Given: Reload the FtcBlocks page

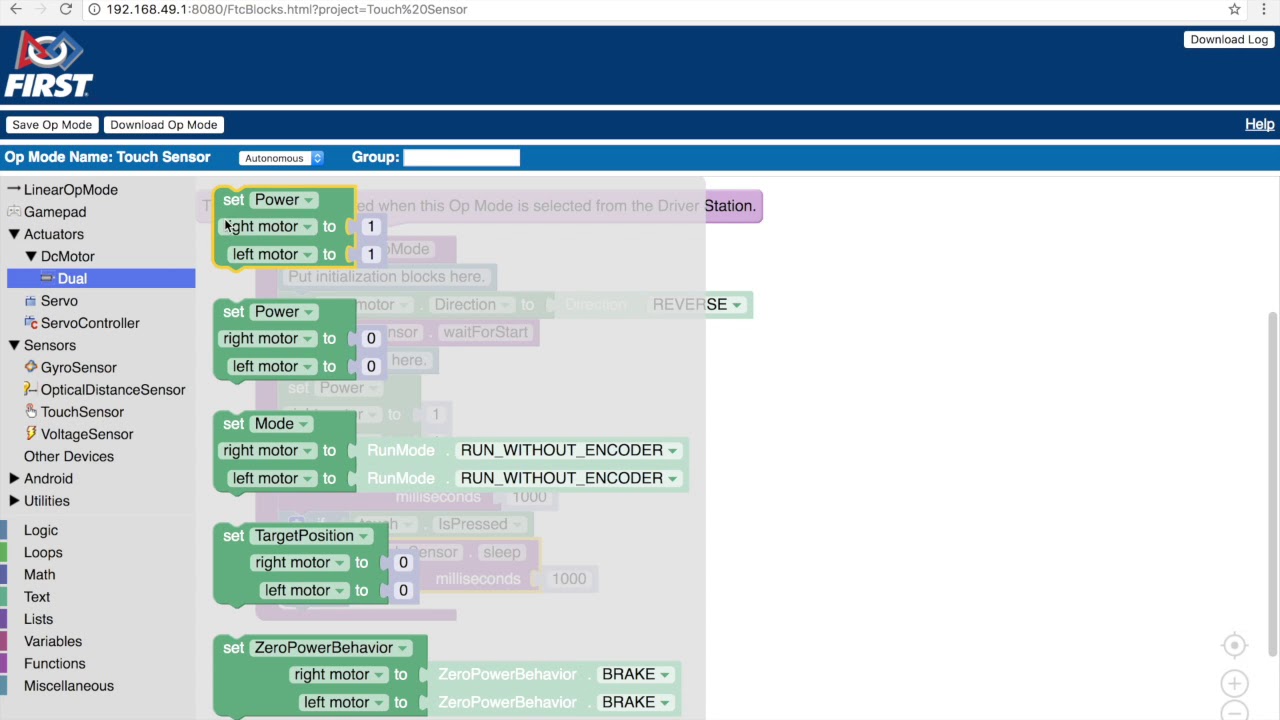Looking at the screenshot, I should [x=65, y=9].
